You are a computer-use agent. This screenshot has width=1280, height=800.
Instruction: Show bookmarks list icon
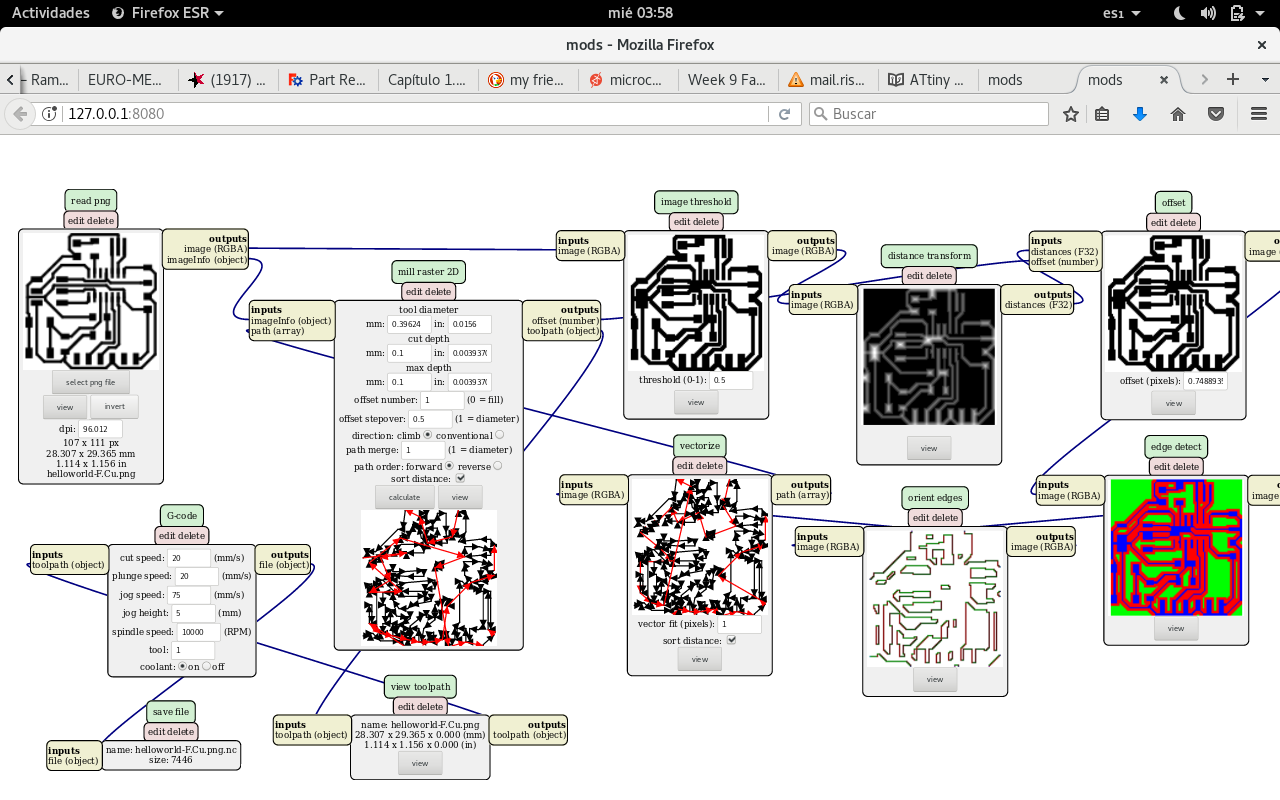point(1102,114)
